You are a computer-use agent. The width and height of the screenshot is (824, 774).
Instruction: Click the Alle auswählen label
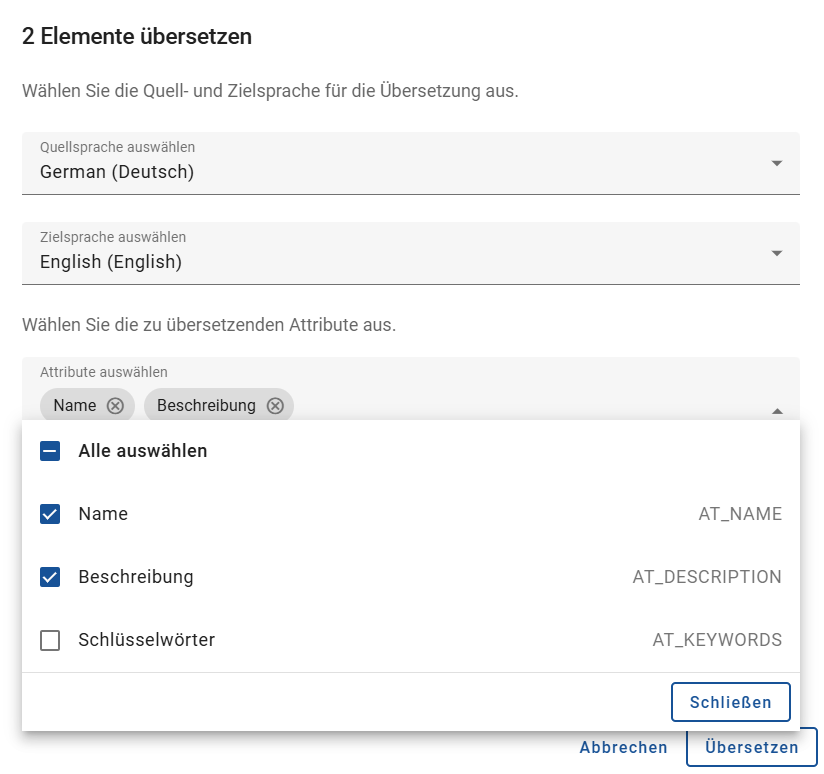tap(143, 451)
